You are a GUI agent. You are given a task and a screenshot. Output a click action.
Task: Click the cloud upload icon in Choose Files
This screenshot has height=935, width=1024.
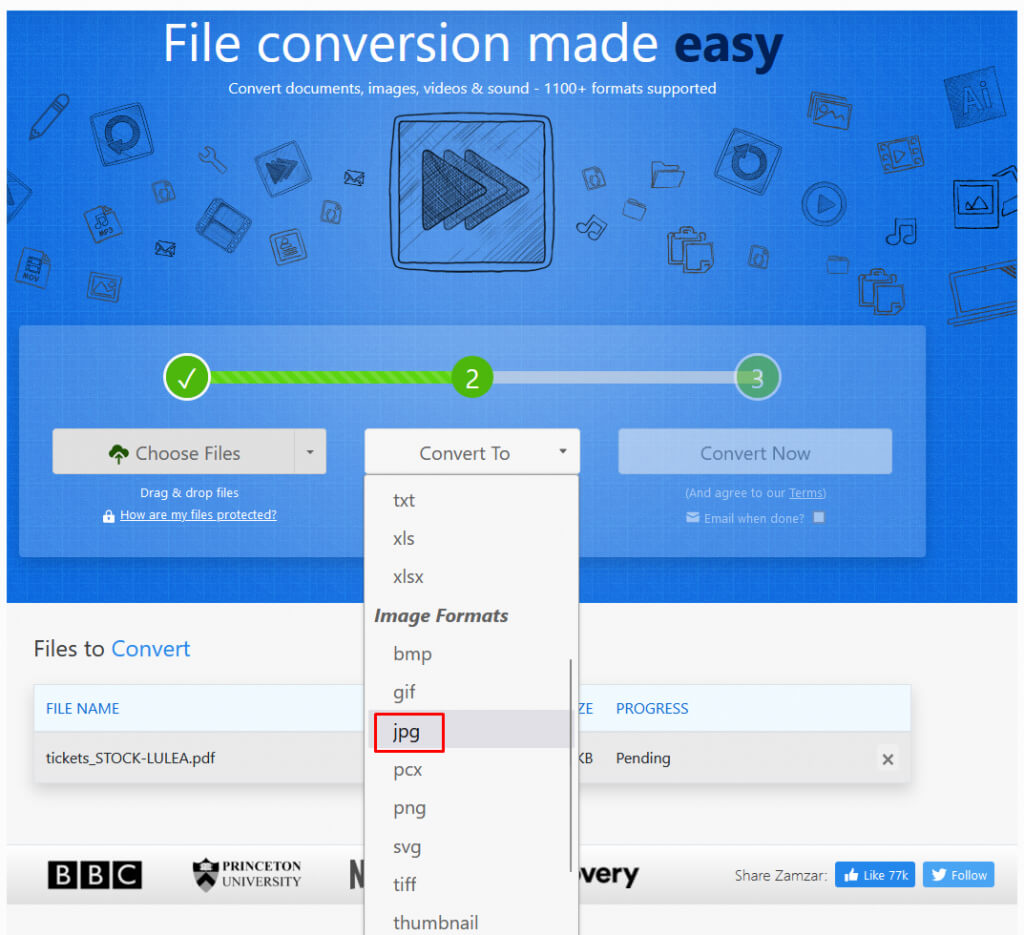[118, 454]
